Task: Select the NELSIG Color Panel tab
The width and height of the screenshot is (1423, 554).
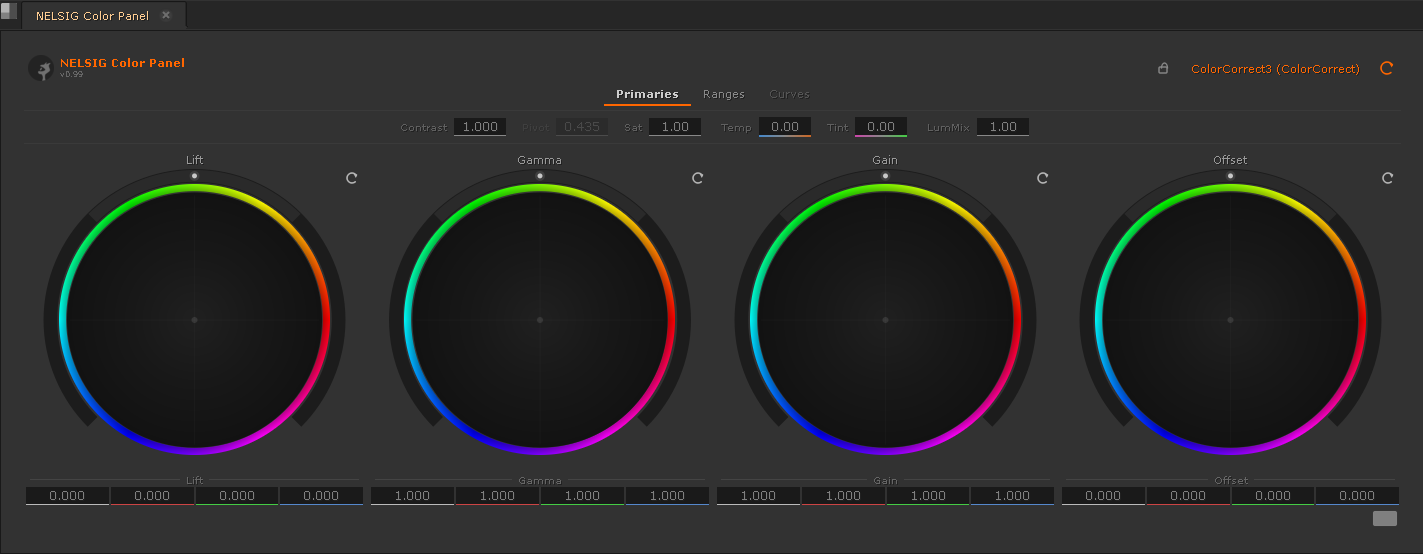Action: click(x=93, y=16)
